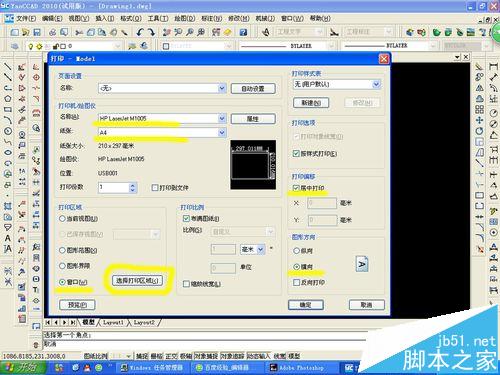Click the 选择打印区域 button
Image resolution: width=500 pixels, height=375 pixels.
pyautogui.click(x=137, y=281)
